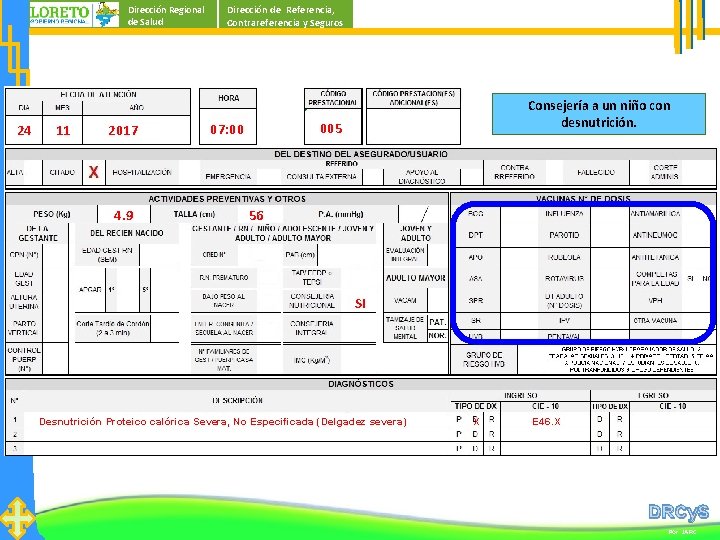Click the regional emblem beside the LORETO logo
The image size is (720, 540).
point(107,14)
